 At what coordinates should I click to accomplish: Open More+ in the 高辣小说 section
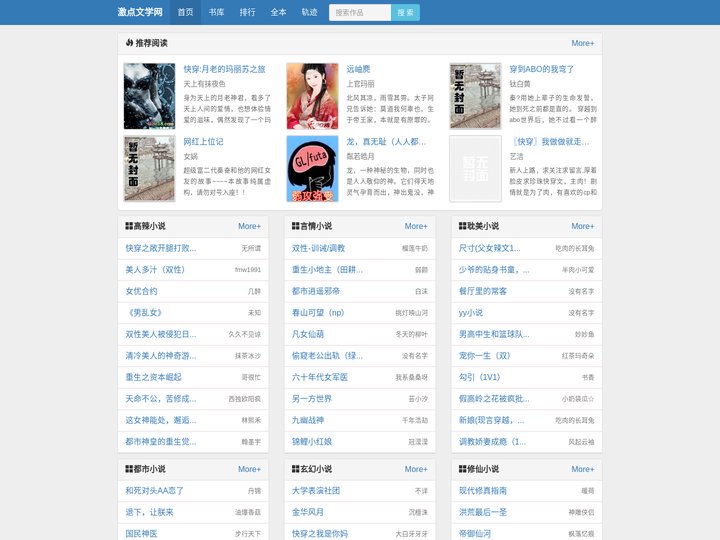[249, 226]
